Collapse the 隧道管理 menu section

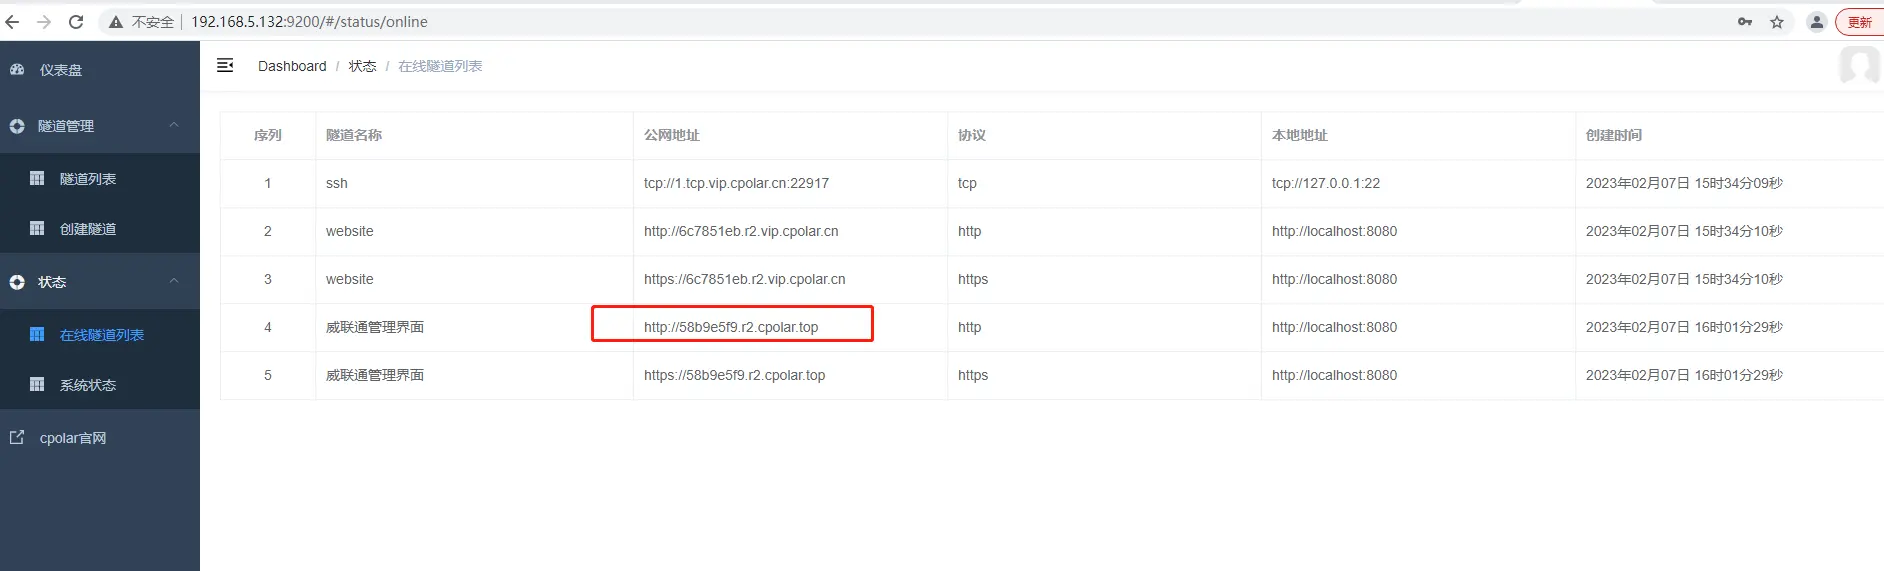(174, 125)
